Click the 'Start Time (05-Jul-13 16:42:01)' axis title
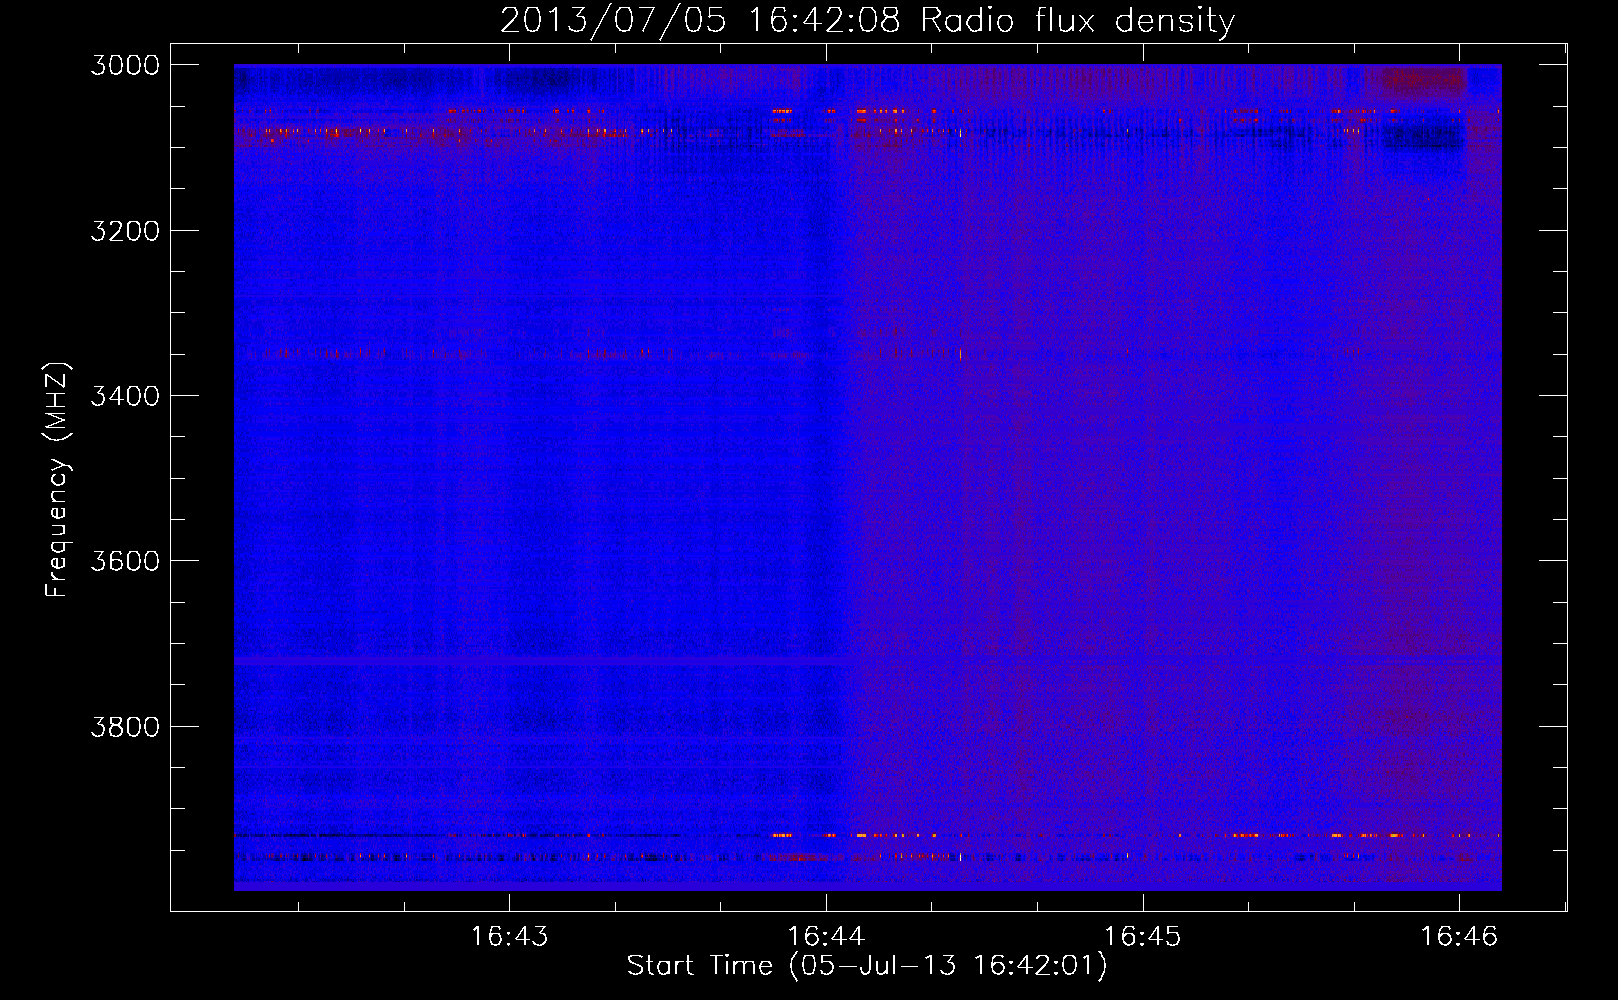This screenshot has width=1618, height=1000. click(x=867, y=966)
